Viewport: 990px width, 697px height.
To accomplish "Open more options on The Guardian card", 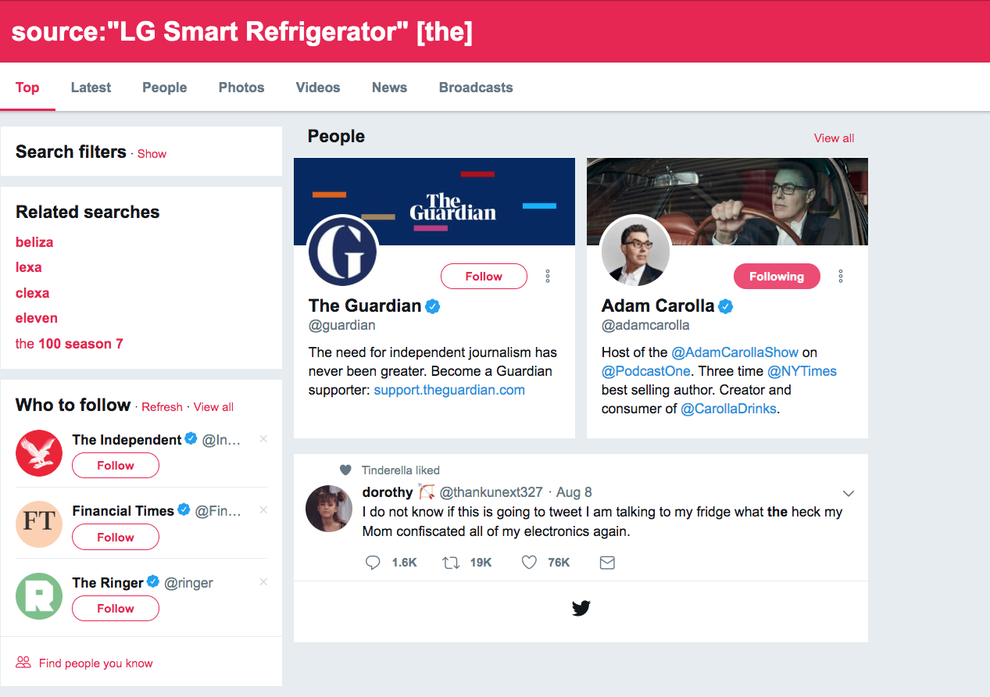I will [x=547, y=275].
